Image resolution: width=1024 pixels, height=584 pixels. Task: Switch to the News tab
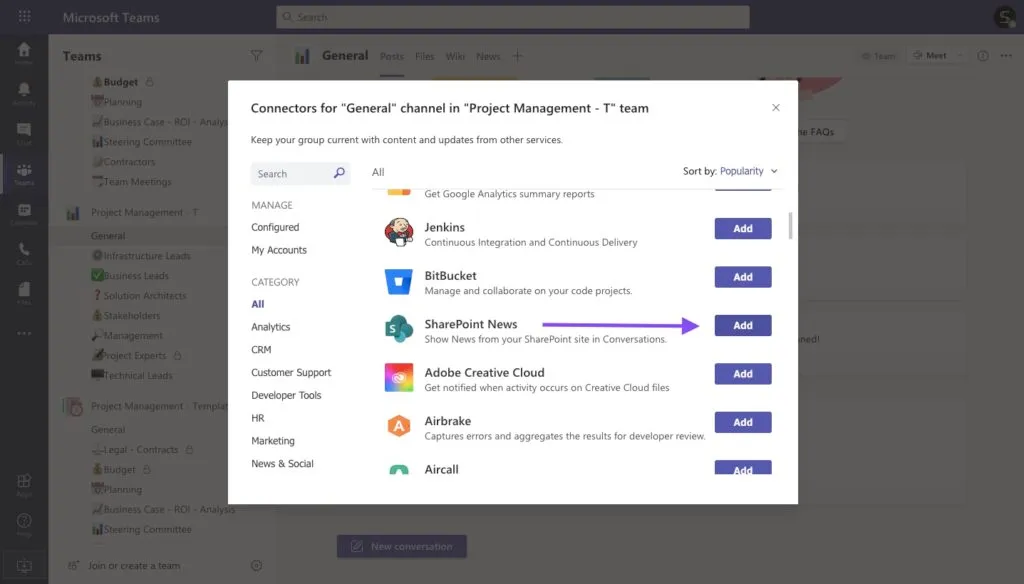[488, 56]
